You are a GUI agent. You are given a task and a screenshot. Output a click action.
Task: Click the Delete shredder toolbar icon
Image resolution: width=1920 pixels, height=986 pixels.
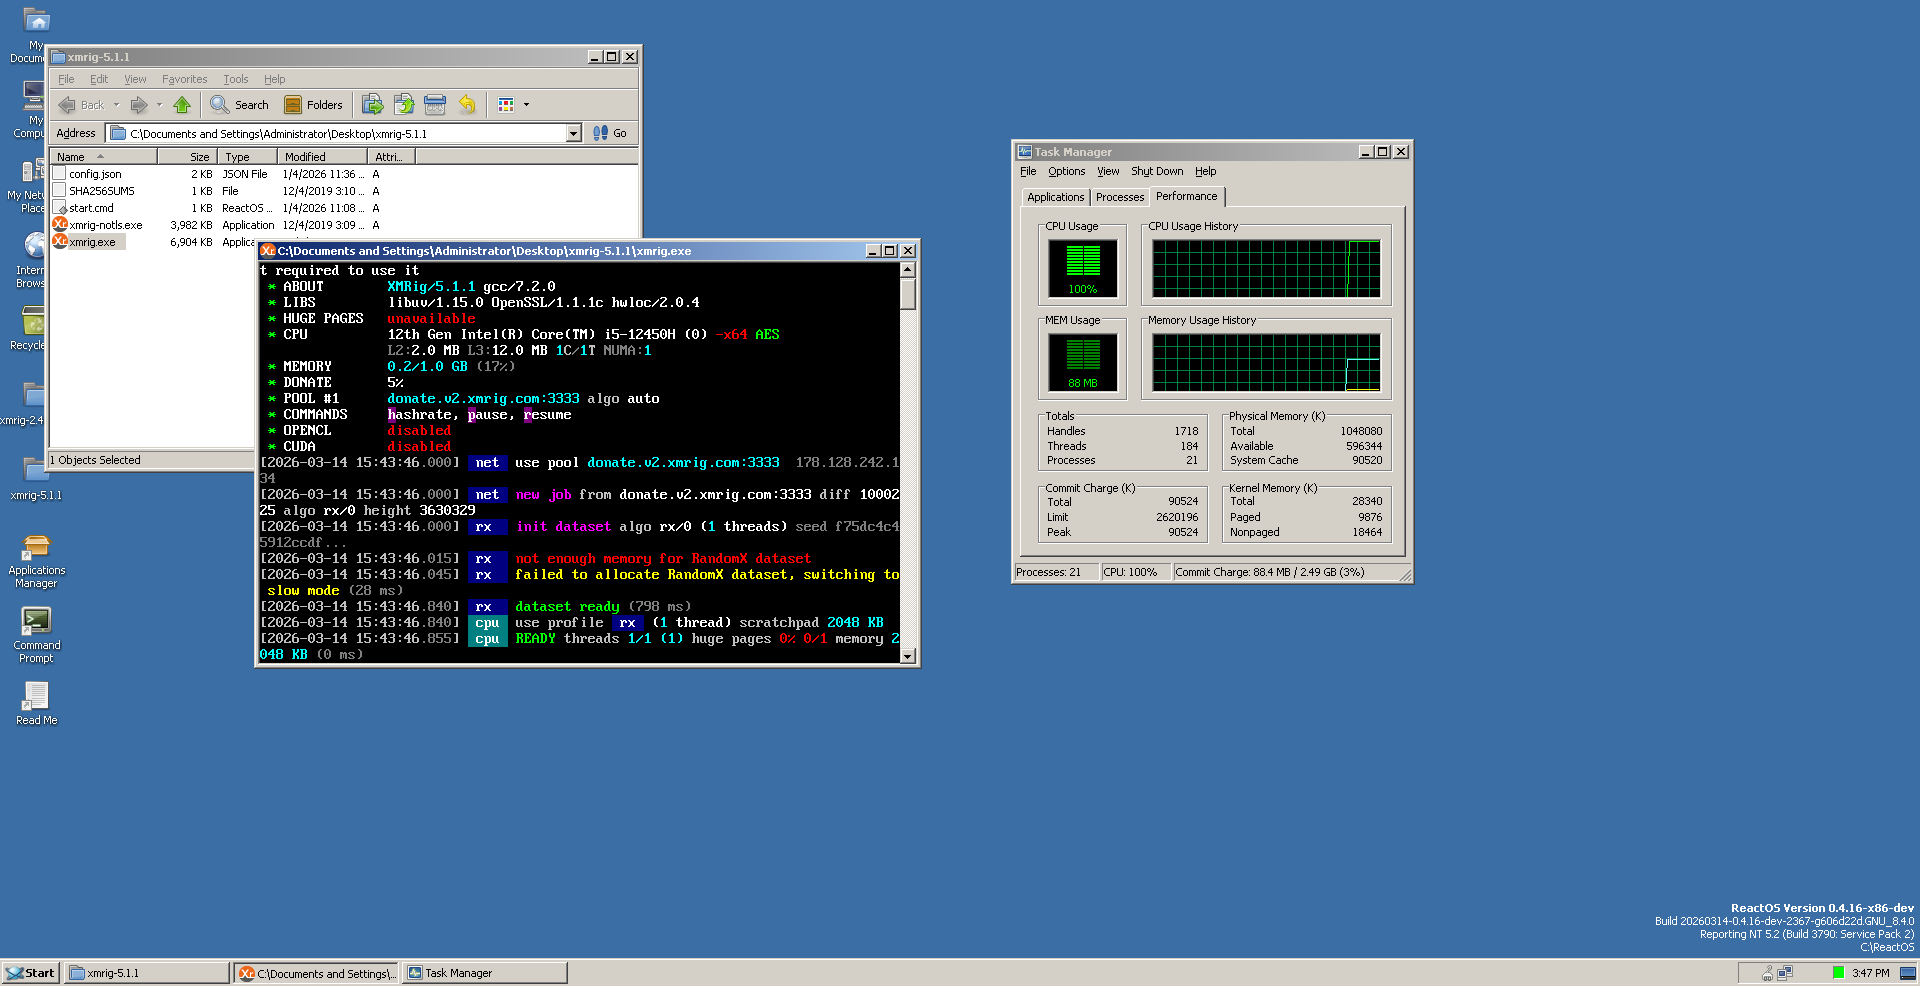[x=435, y=105]
